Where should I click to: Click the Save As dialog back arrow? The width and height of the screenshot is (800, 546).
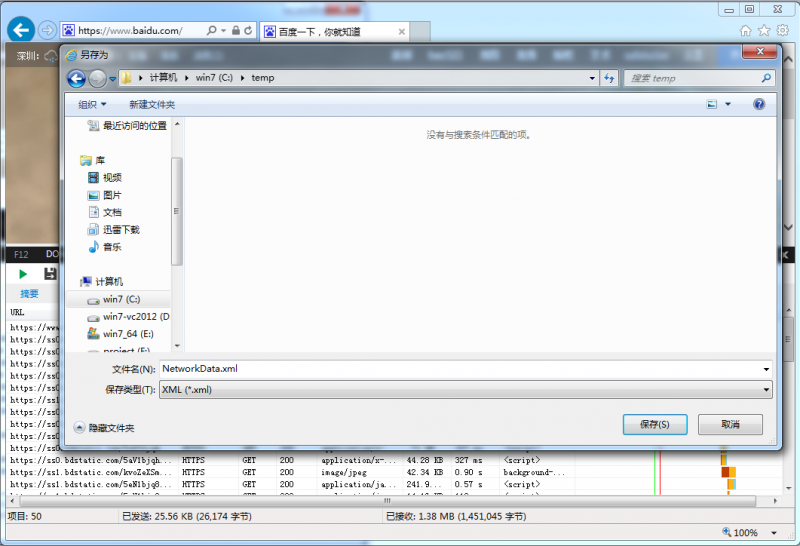coord(77,78)
